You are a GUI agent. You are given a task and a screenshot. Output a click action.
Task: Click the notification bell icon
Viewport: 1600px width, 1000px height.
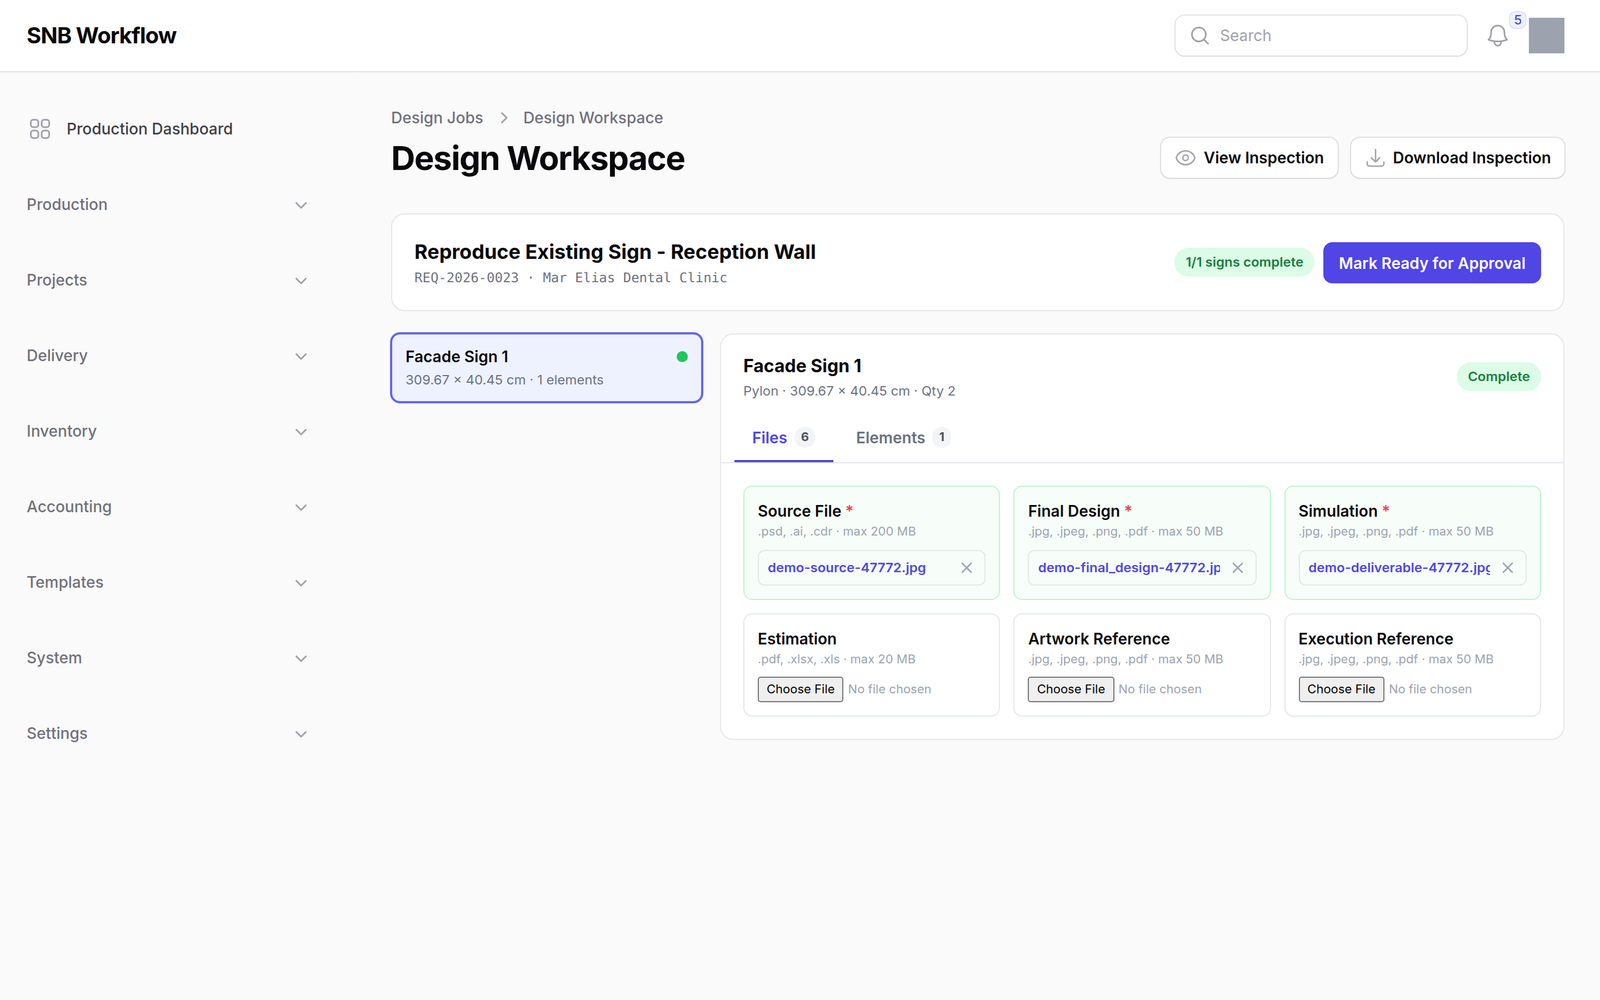1497,36
